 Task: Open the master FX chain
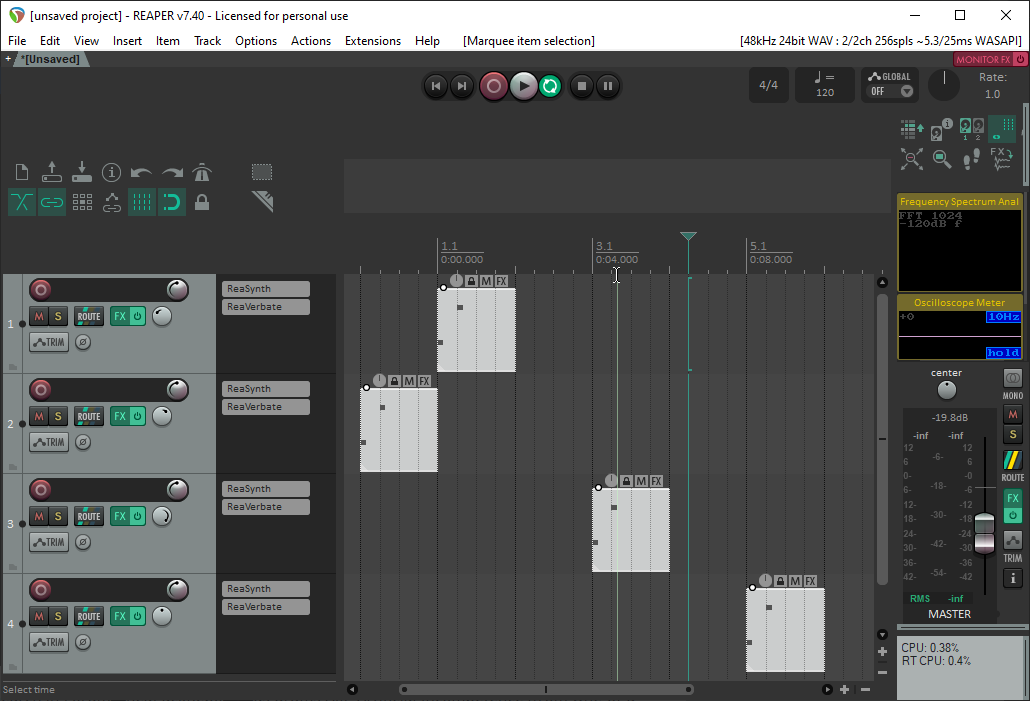1012,498
